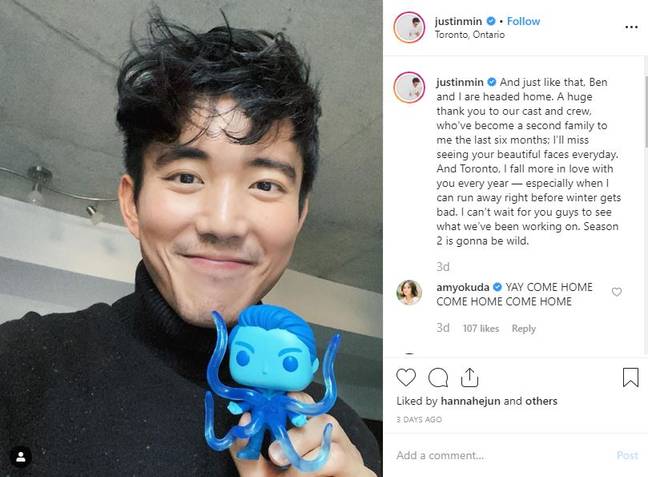Focus the Add a comment field
This screenshot has width=648, height=477.
(502, 456)
